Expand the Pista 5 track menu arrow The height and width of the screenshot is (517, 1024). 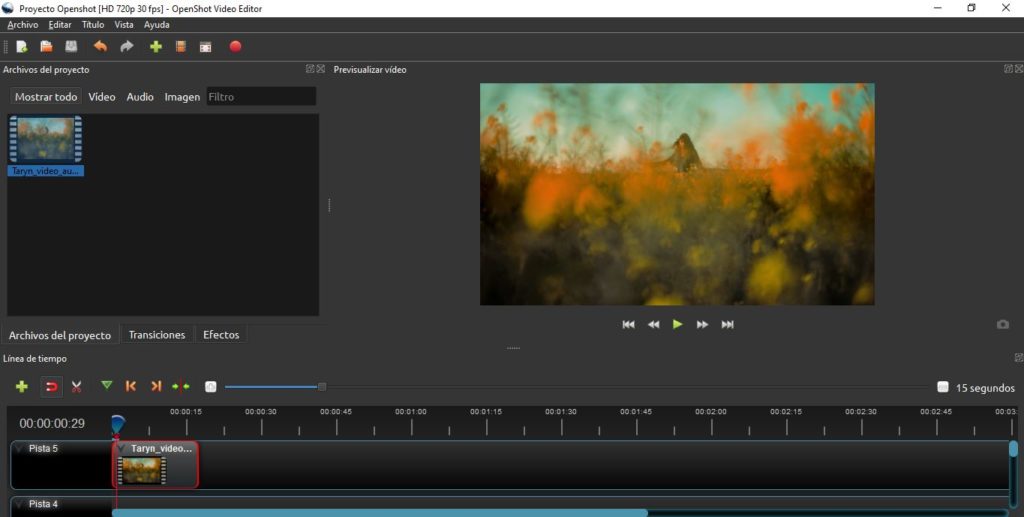(x=19, y=449)
